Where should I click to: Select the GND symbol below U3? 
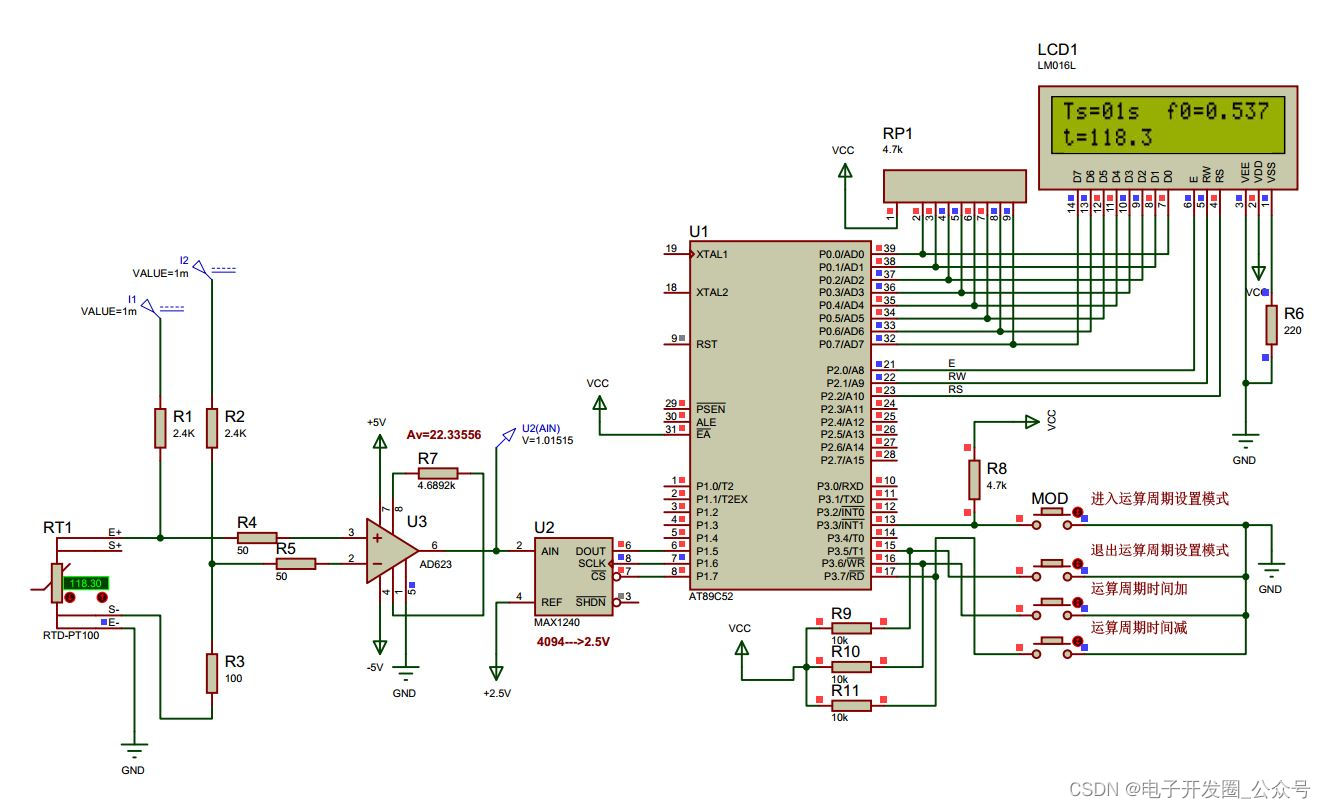pos(405,672)
